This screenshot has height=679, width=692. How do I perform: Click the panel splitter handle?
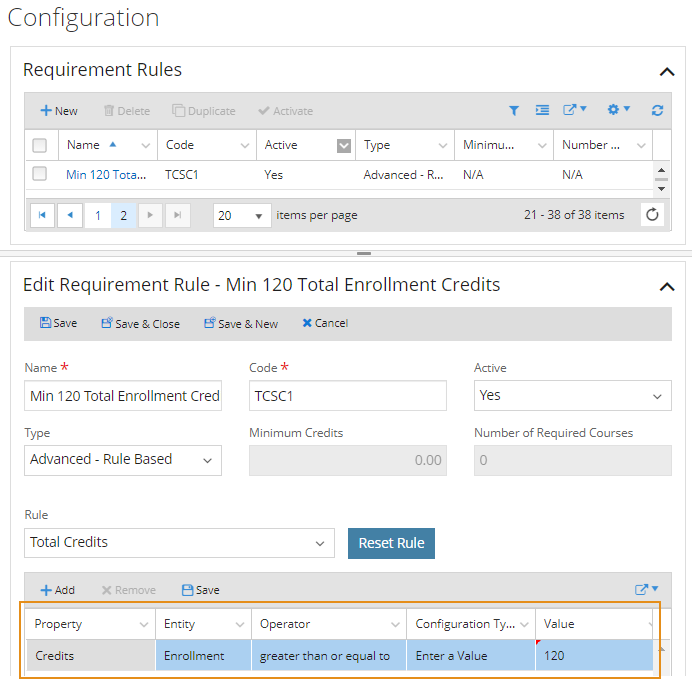(x=364, y=253)
